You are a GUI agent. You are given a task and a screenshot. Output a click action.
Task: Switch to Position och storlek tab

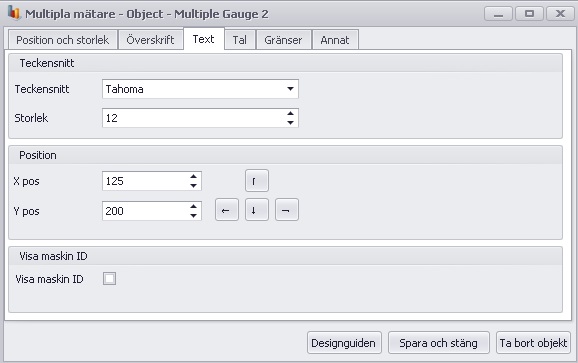(62, 40)
